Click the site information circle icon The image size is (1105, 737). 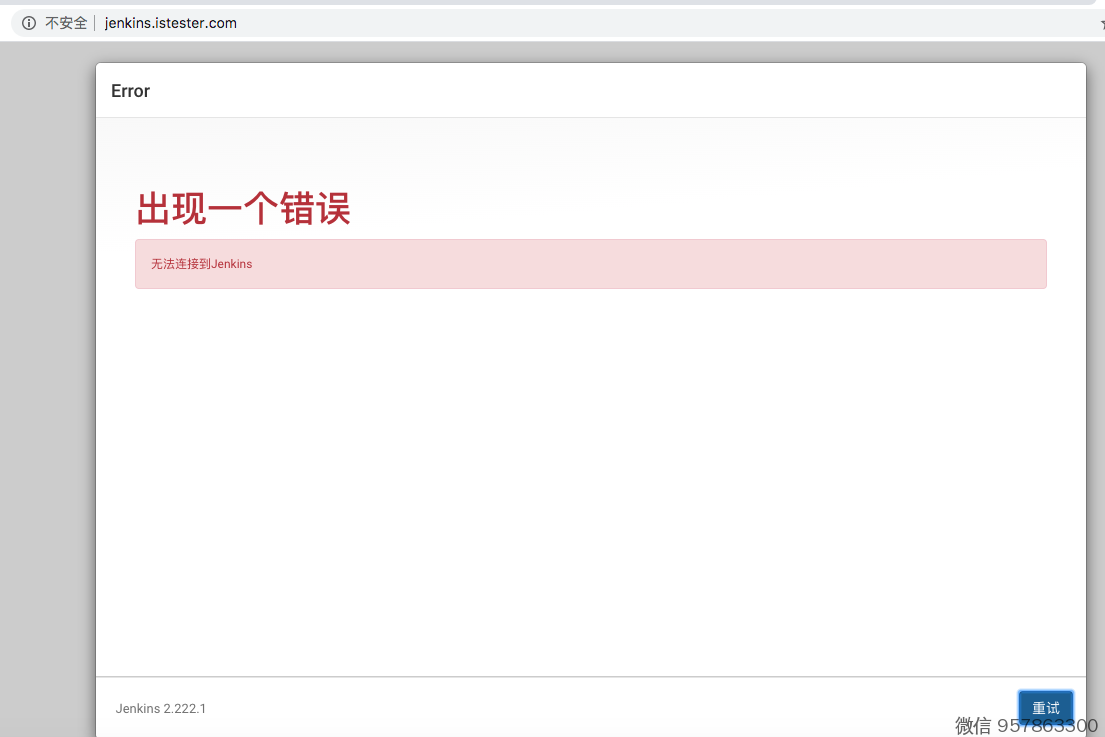(29, 23)
